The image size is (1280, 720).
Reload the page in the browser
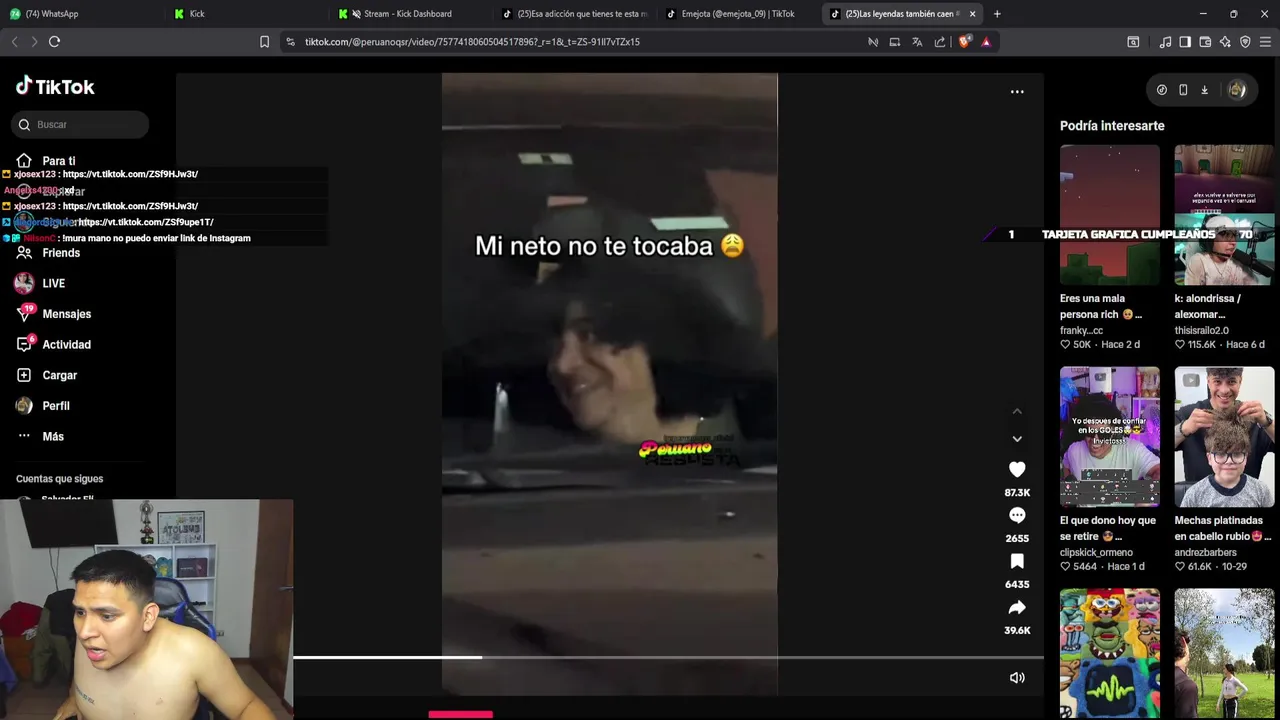[55, 42]
